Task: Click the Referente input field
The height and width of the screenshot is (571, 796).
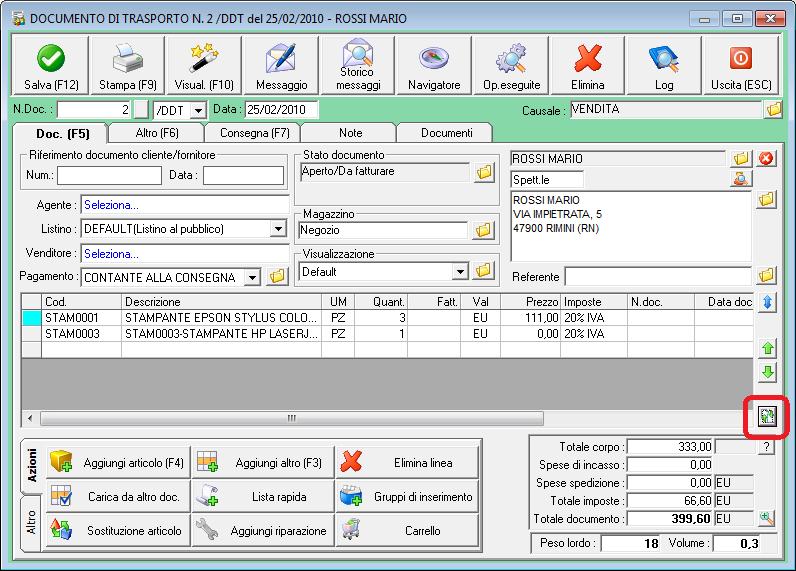Action: [657, 276]
